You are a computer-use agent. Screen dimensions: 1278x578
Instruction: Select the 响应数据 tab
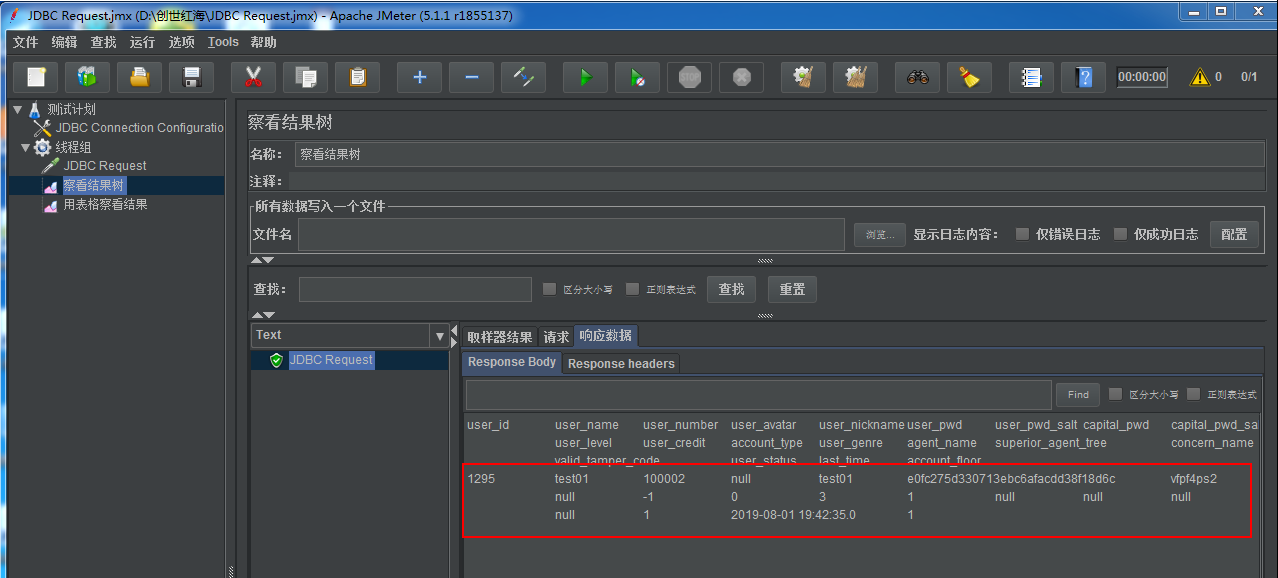(605, 336)
